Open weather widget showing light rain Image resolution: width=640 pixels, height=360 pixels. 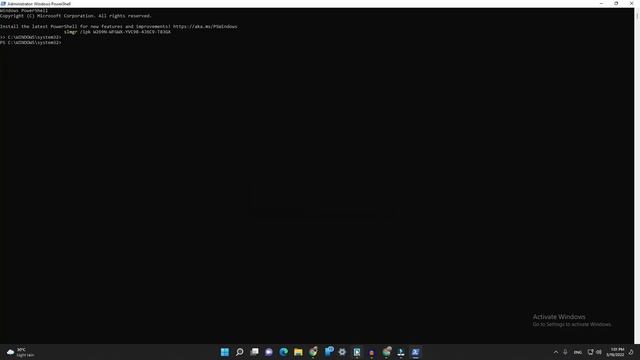point(20,352)
